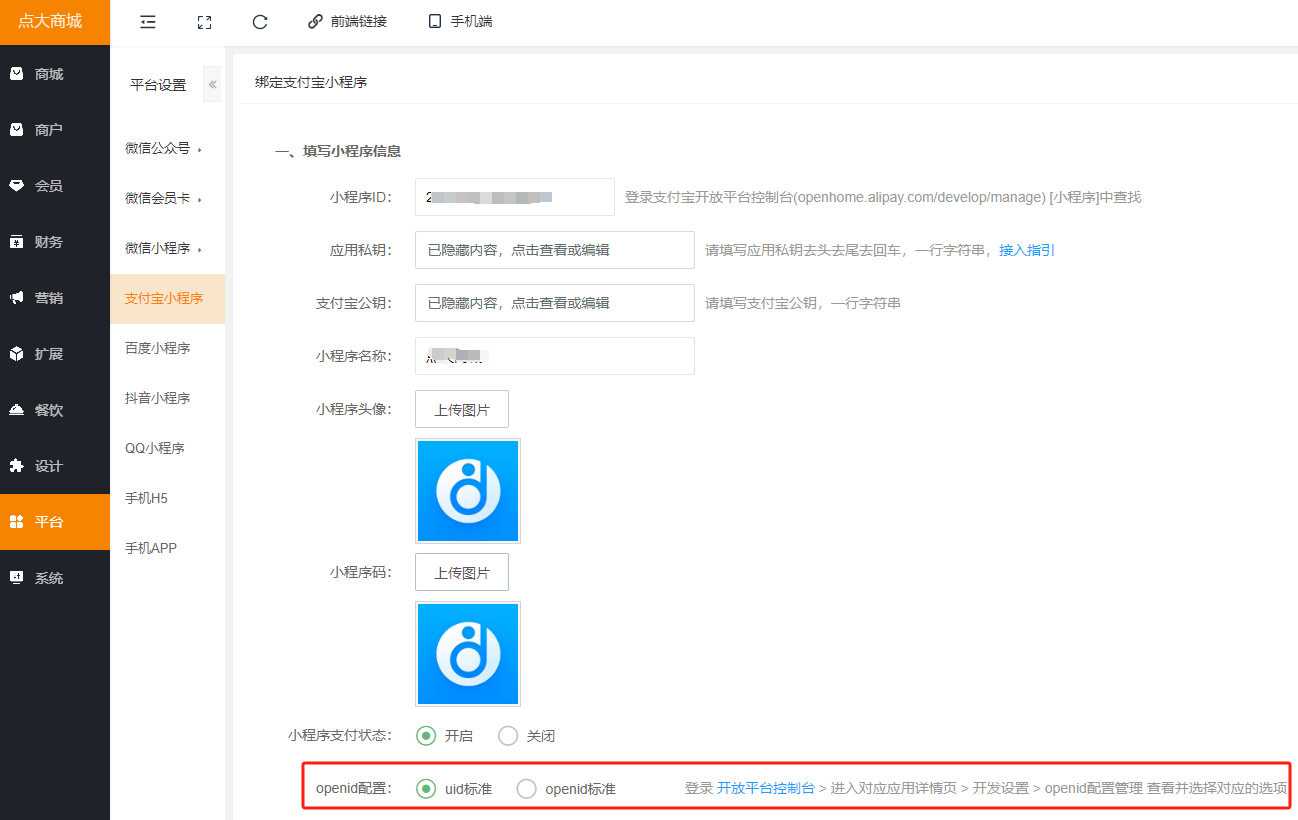The image size is (1298, 820).
Task: Select the uid标准 radio option
Action: (426, 788)
